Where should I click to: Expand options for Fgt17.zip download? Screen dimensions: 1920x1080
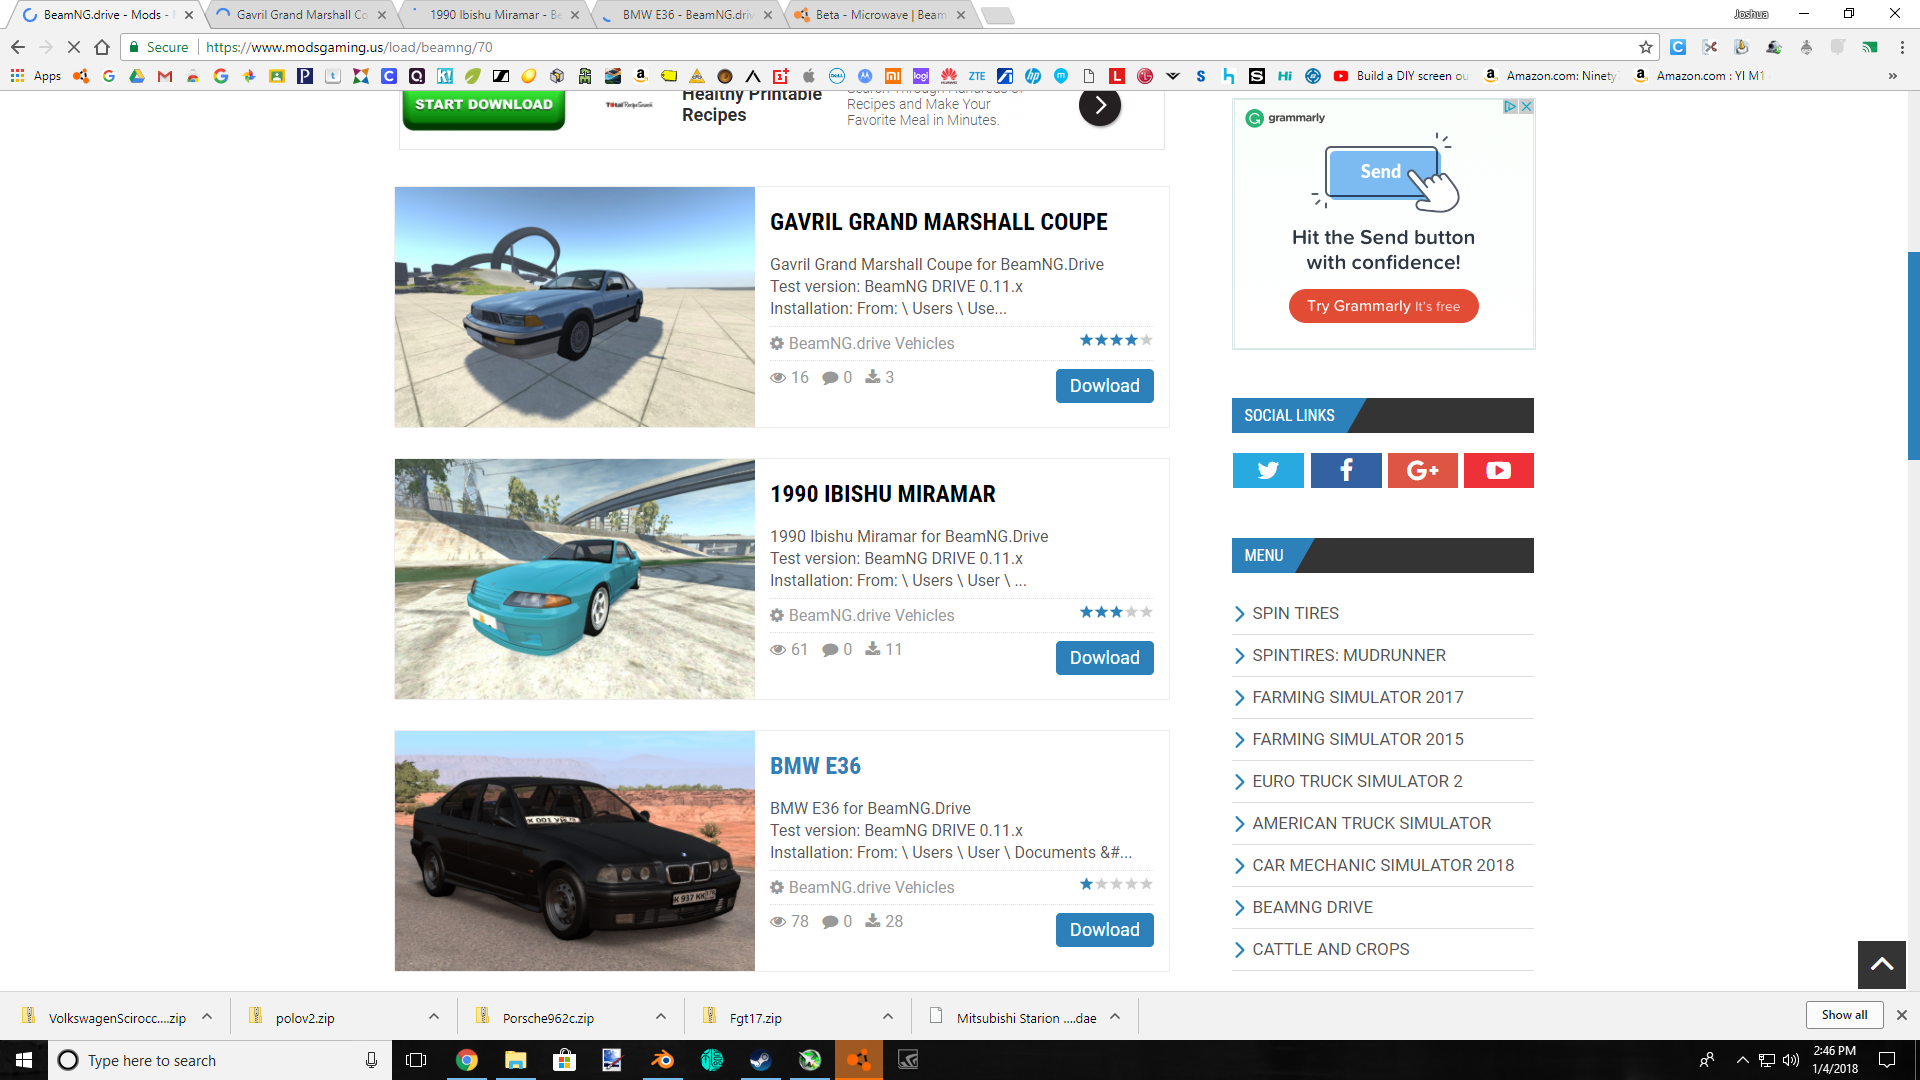coord(888,1016)
